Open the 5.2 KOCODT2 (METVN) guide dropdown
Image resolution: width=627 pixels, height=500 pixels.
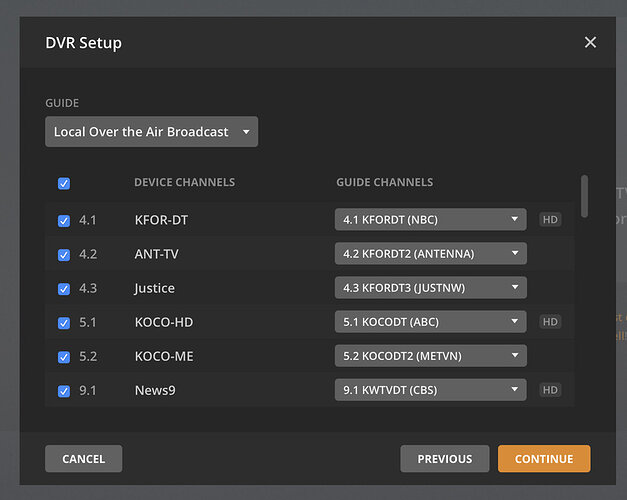point(430,356)
